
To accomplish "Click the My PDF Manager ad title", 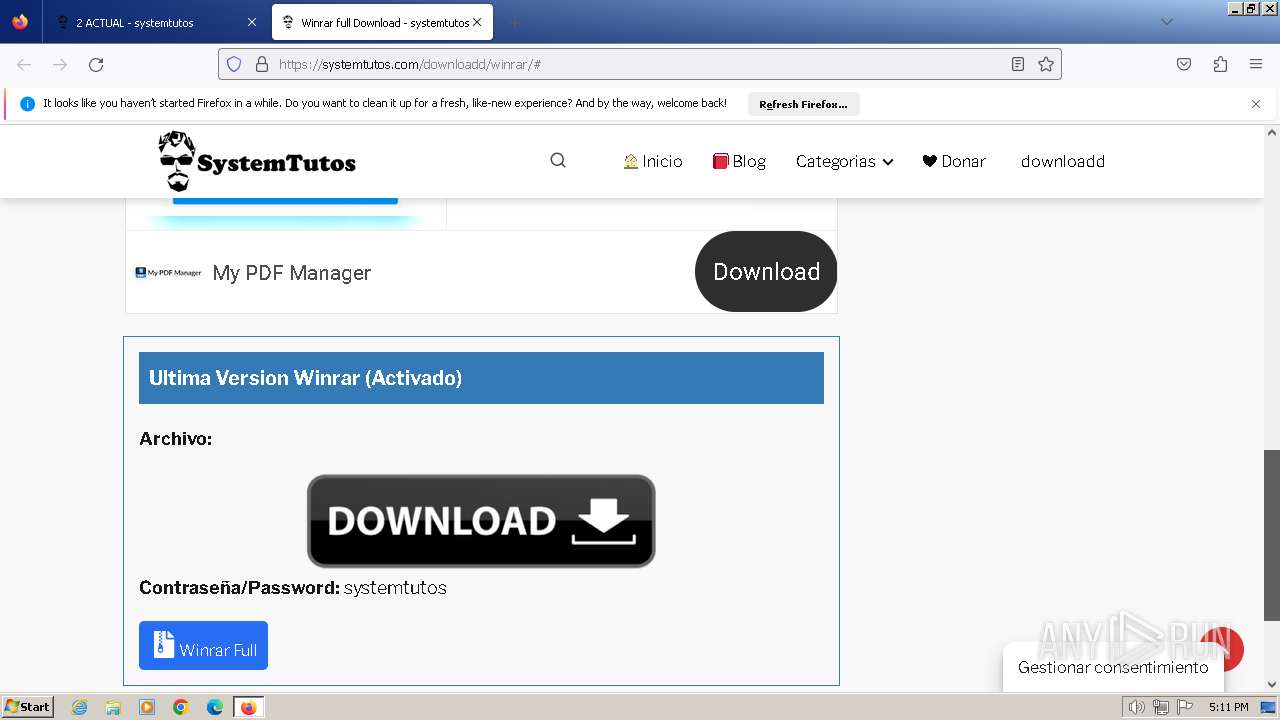I will (x=292, y=273).
